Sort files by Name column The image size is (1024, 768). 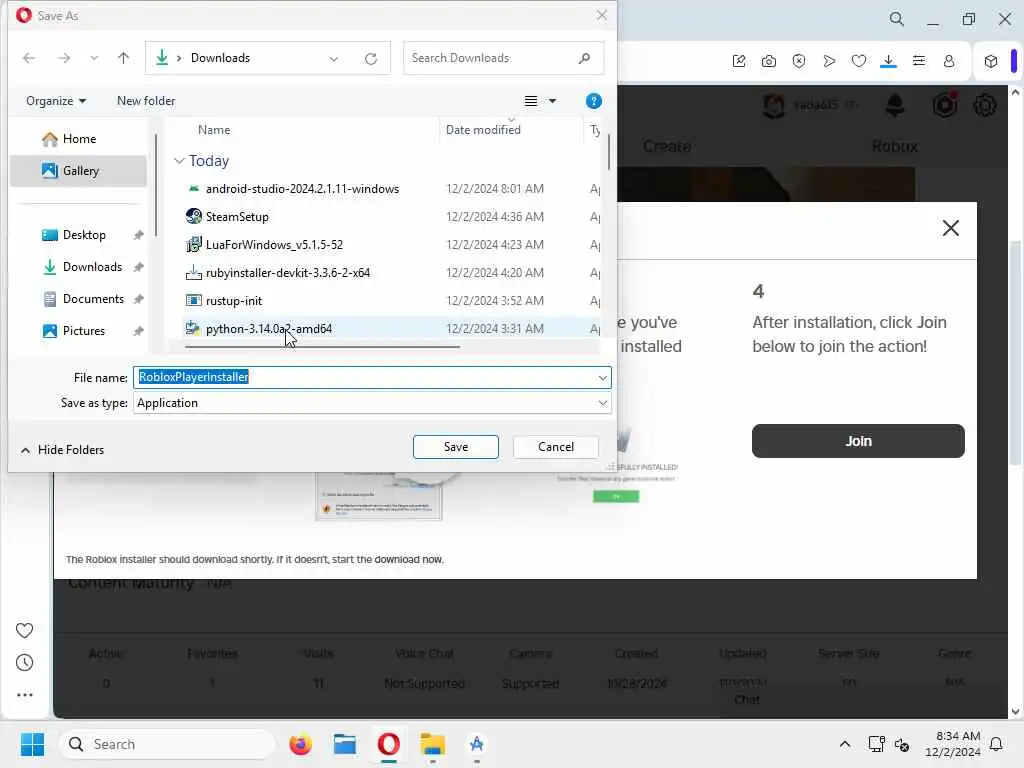(x=214, y=130)
